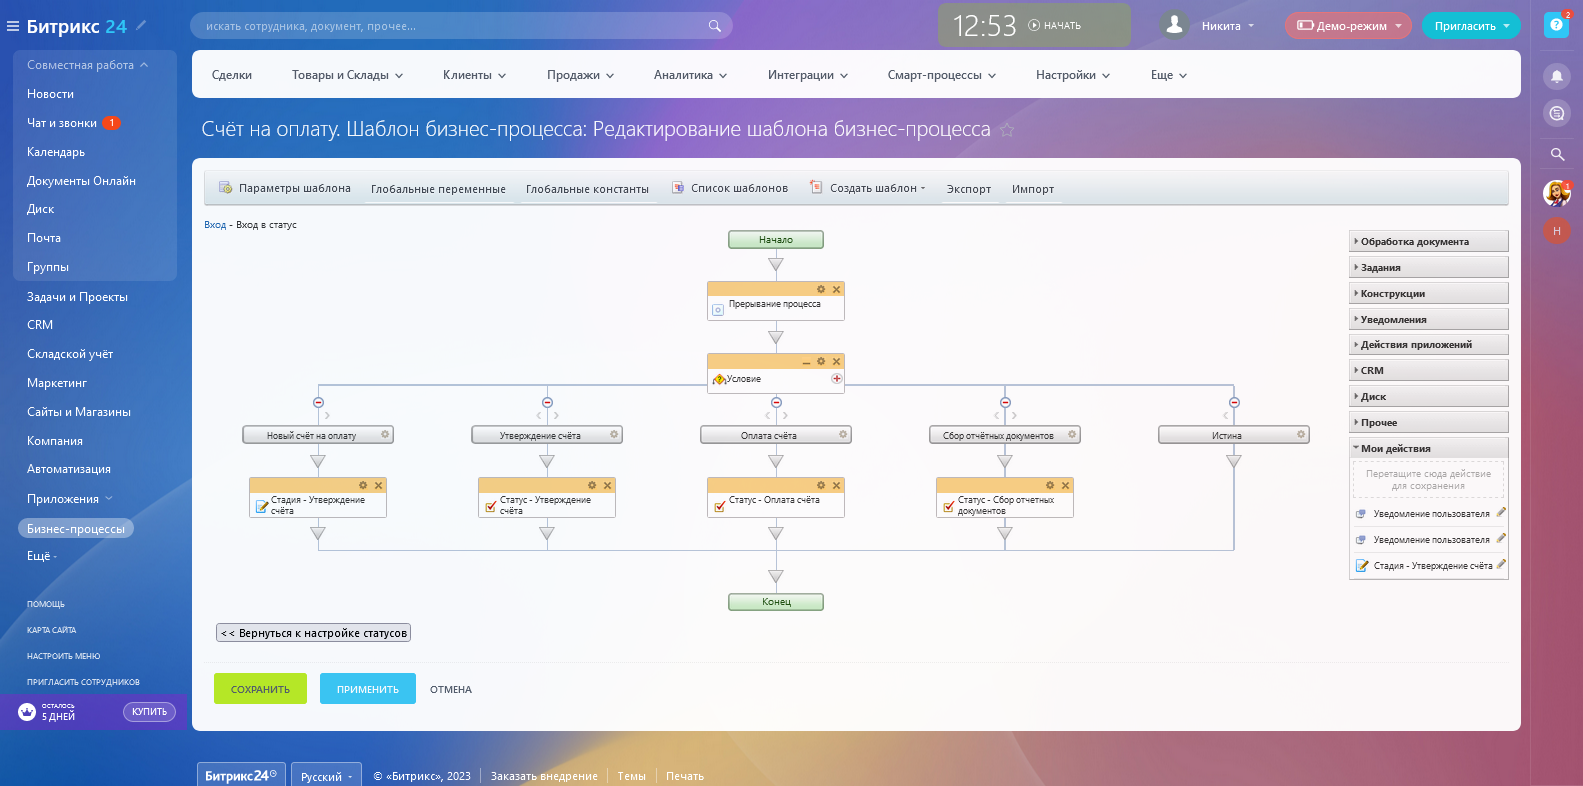Open Смарт-процессы menu
Viewport: 1583px width, 786px height.
click(x=942, y=75)
